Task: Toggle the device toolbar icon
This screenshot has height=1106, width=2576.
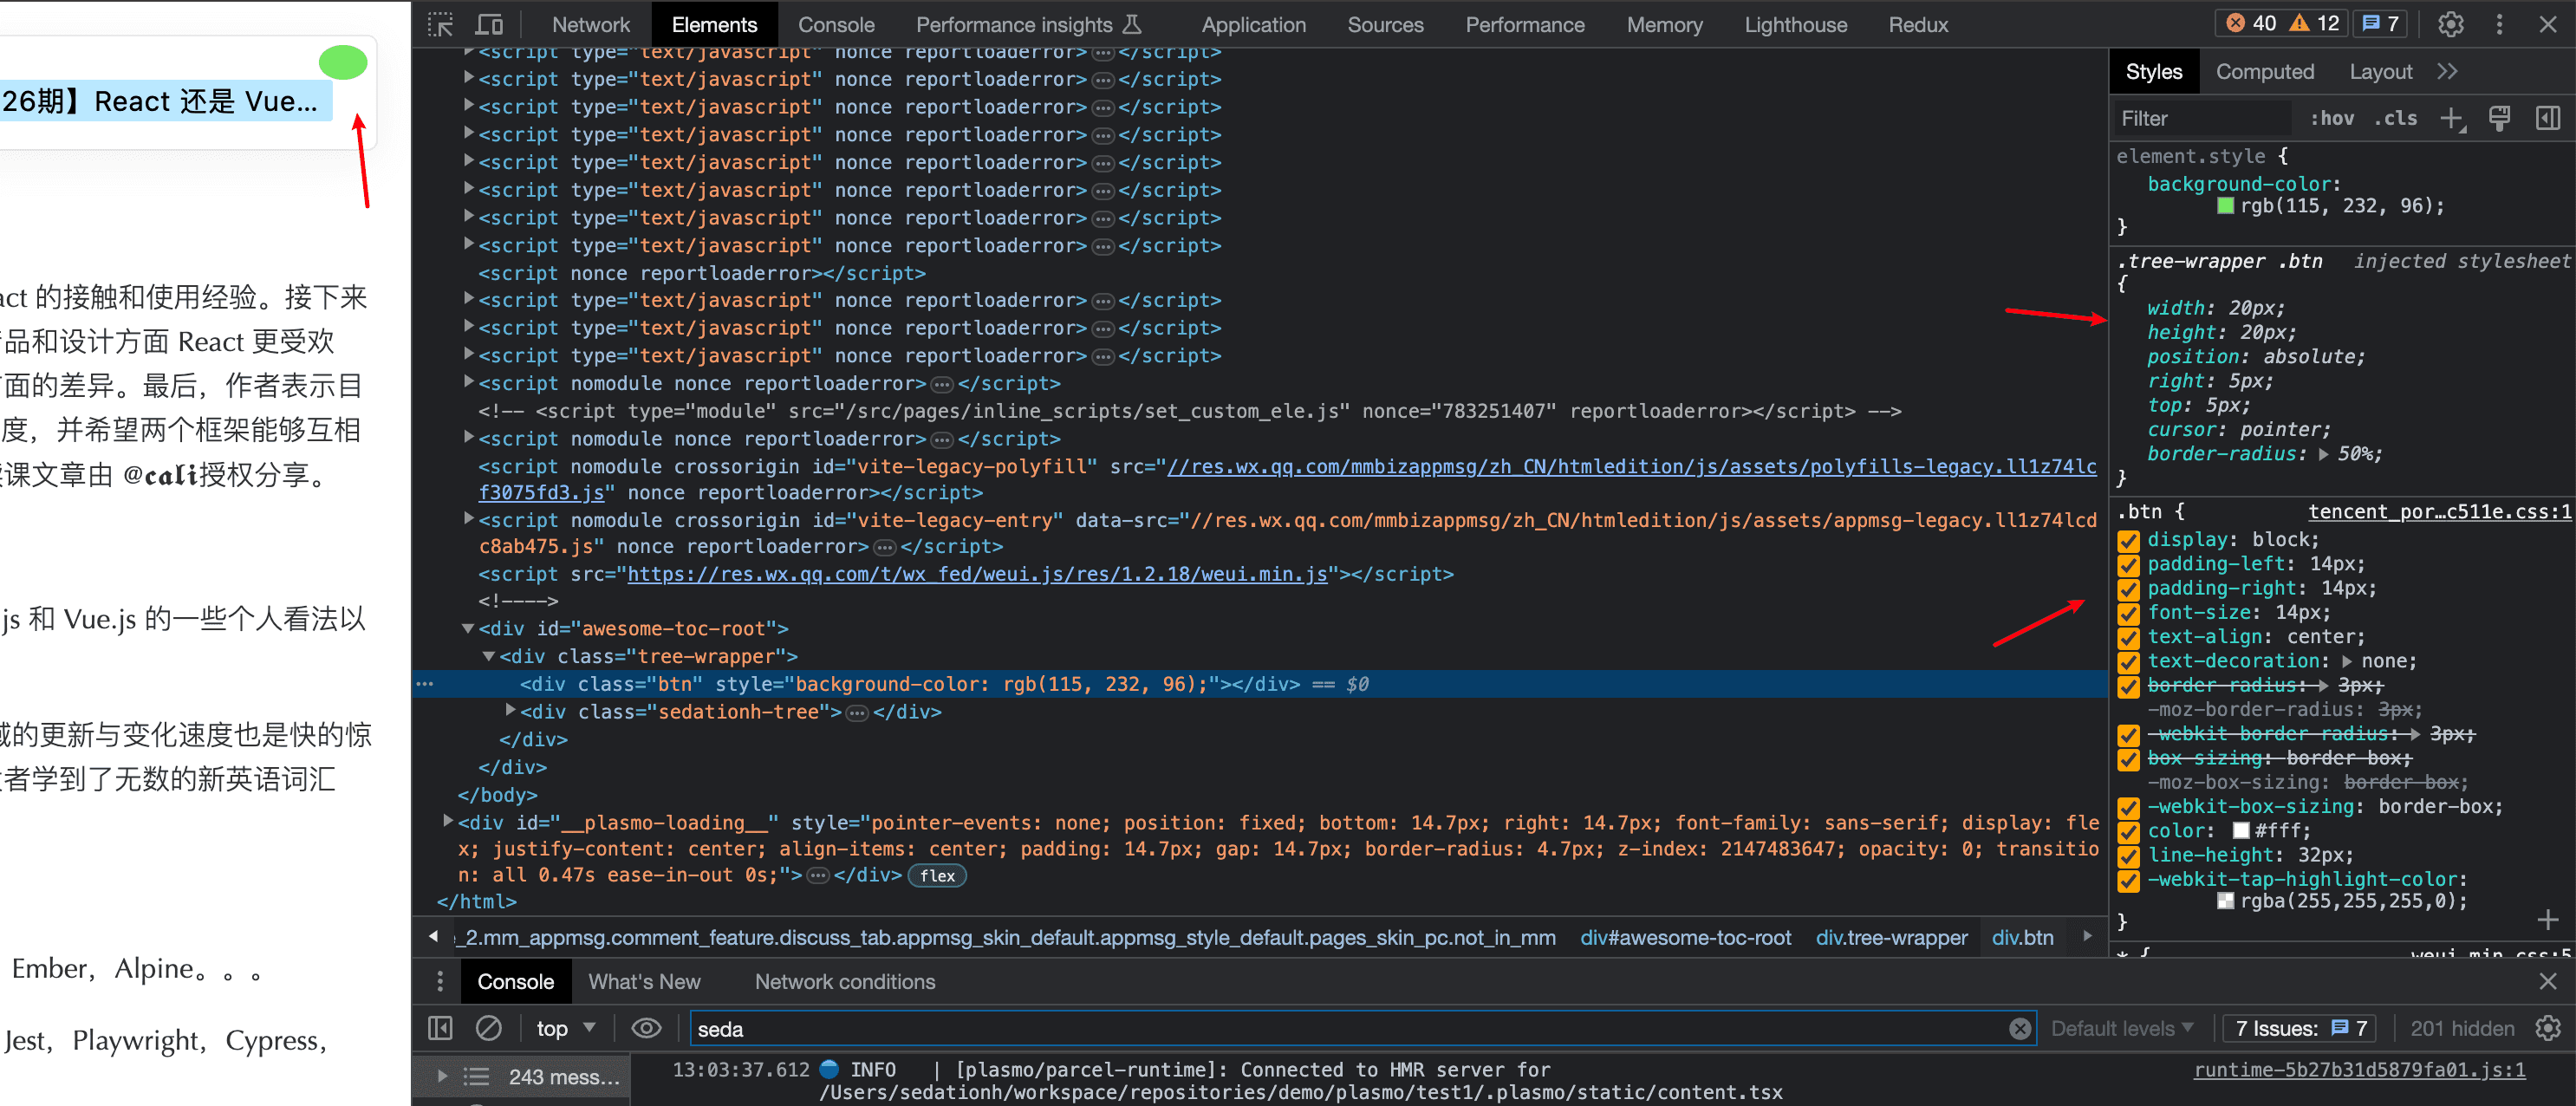Action: 489,25
